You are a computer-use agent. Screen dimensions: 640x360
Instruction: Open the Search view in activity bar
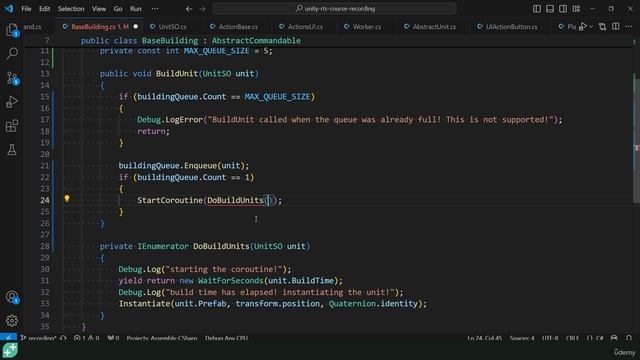12,53
